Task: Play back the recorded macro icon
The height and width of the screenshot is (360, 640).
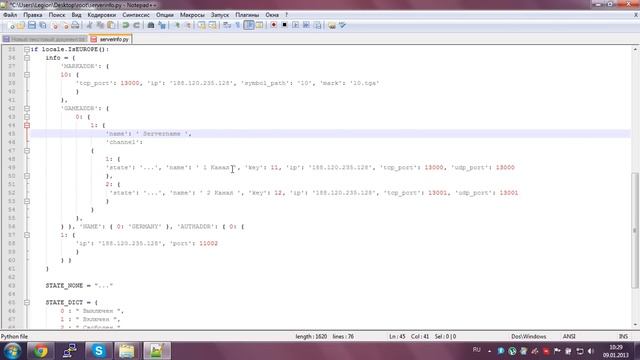Action: (x=296, y=25)
